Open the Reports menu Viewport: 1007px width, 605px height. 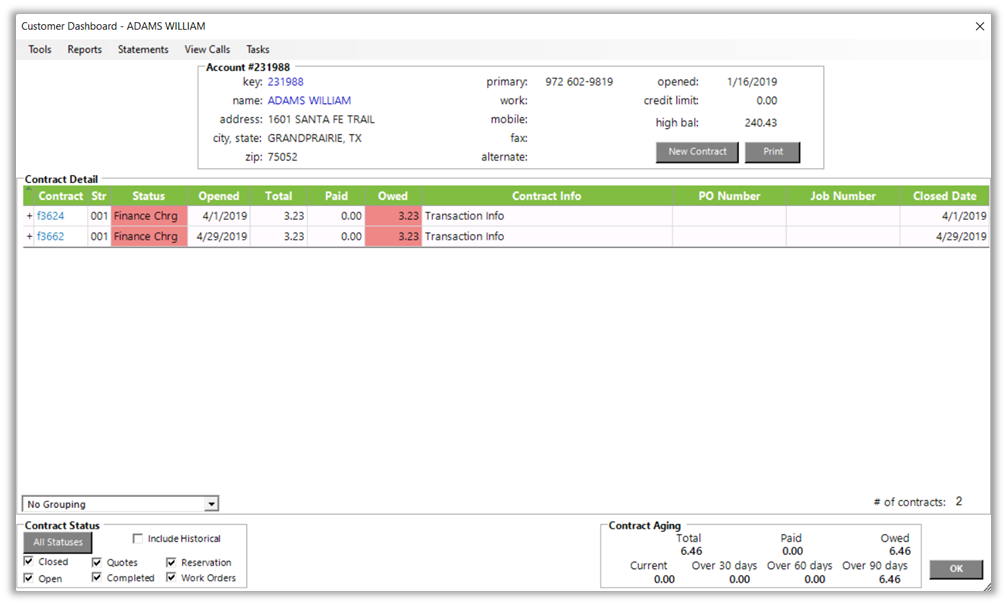[x=85, y=50]
